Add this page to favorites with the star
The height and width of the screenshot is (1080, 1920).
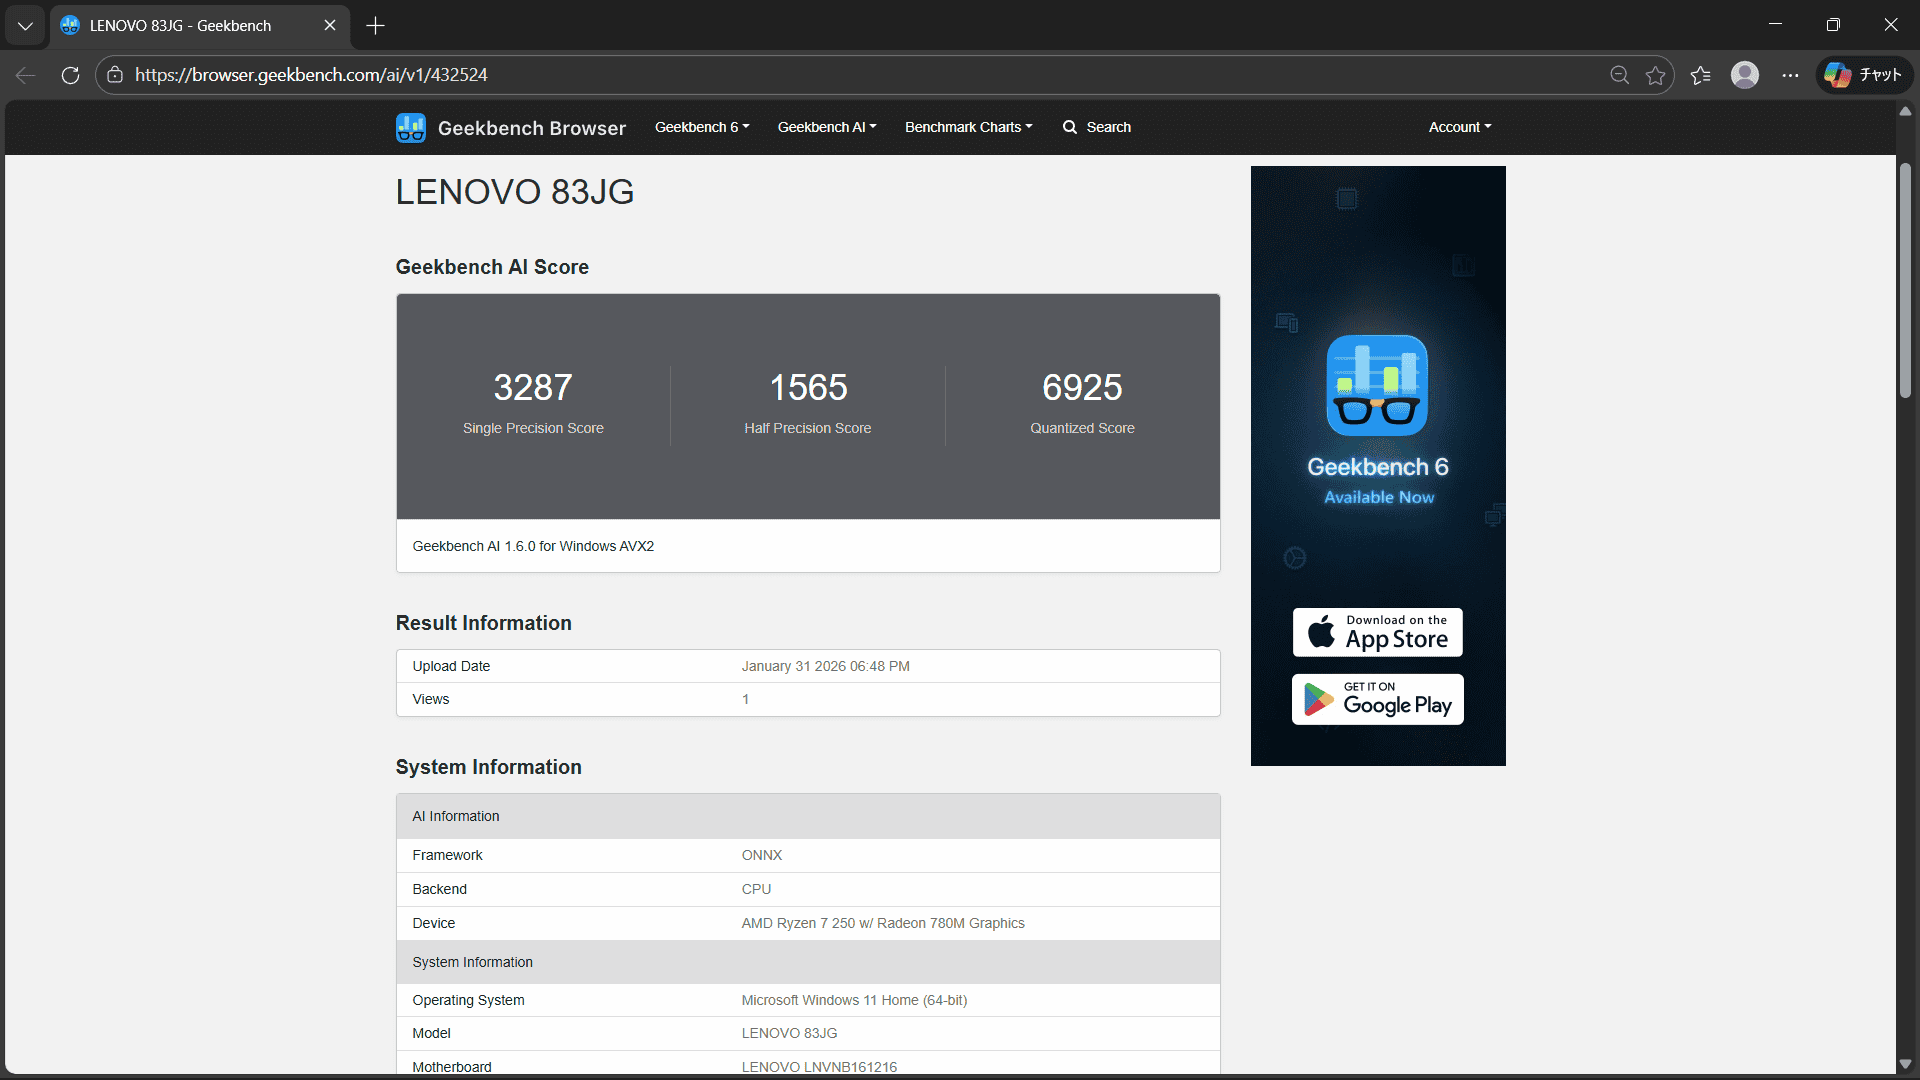click(x=1655, y=75)
